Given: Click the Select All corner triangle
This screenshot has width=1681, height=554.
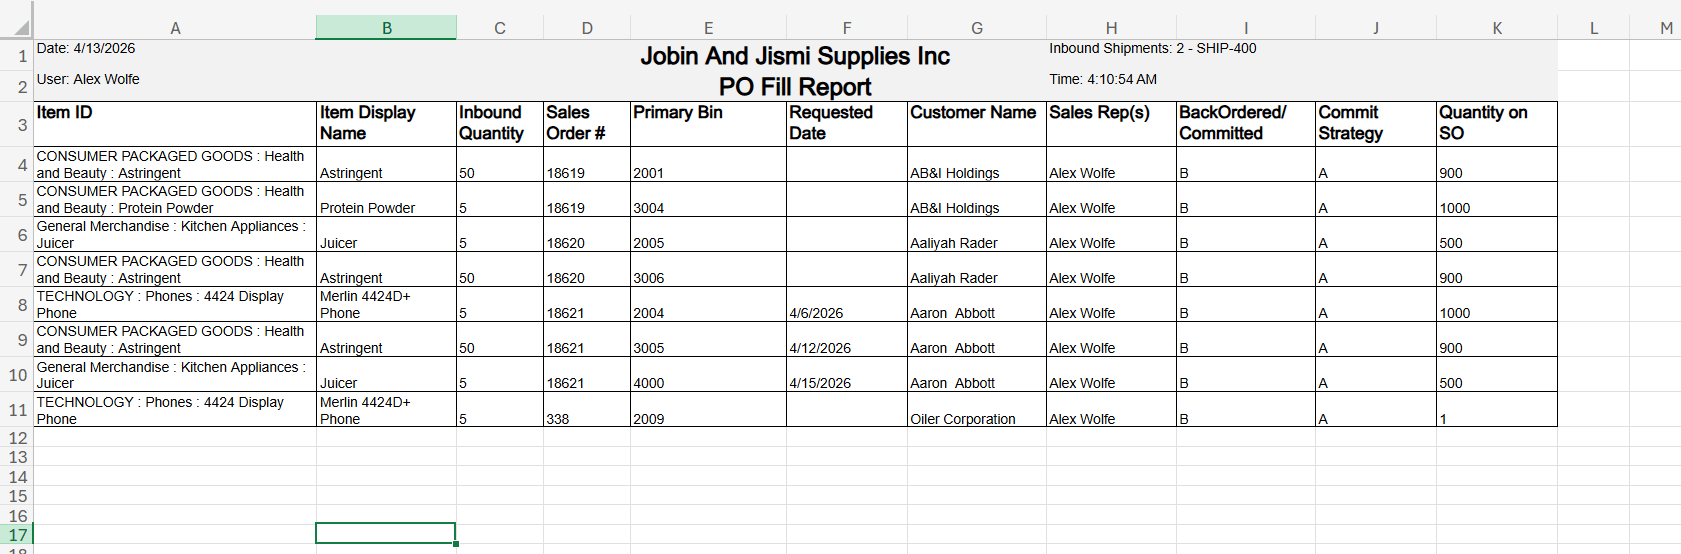Looking at the screenshot, I should pyautogui.click(x=19, y=27).
